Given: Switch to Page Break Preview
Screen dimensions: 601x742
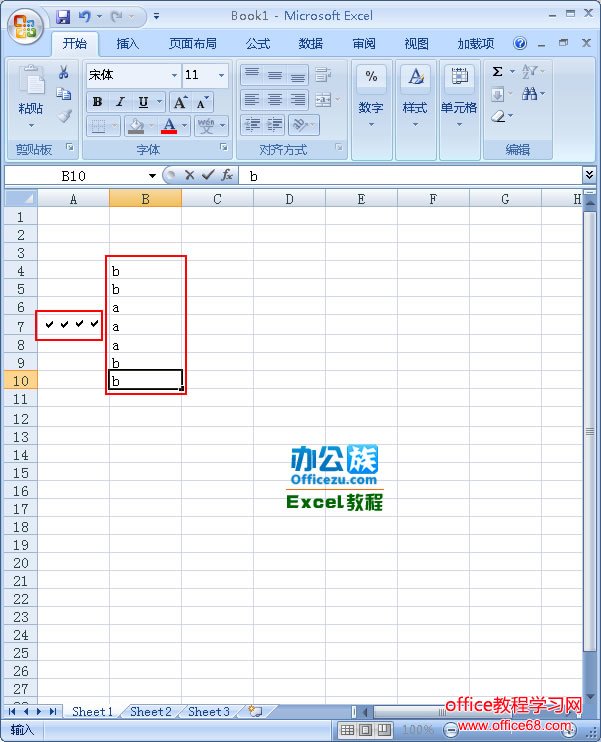Looking at the screenshot, I should tap(384, 730).
